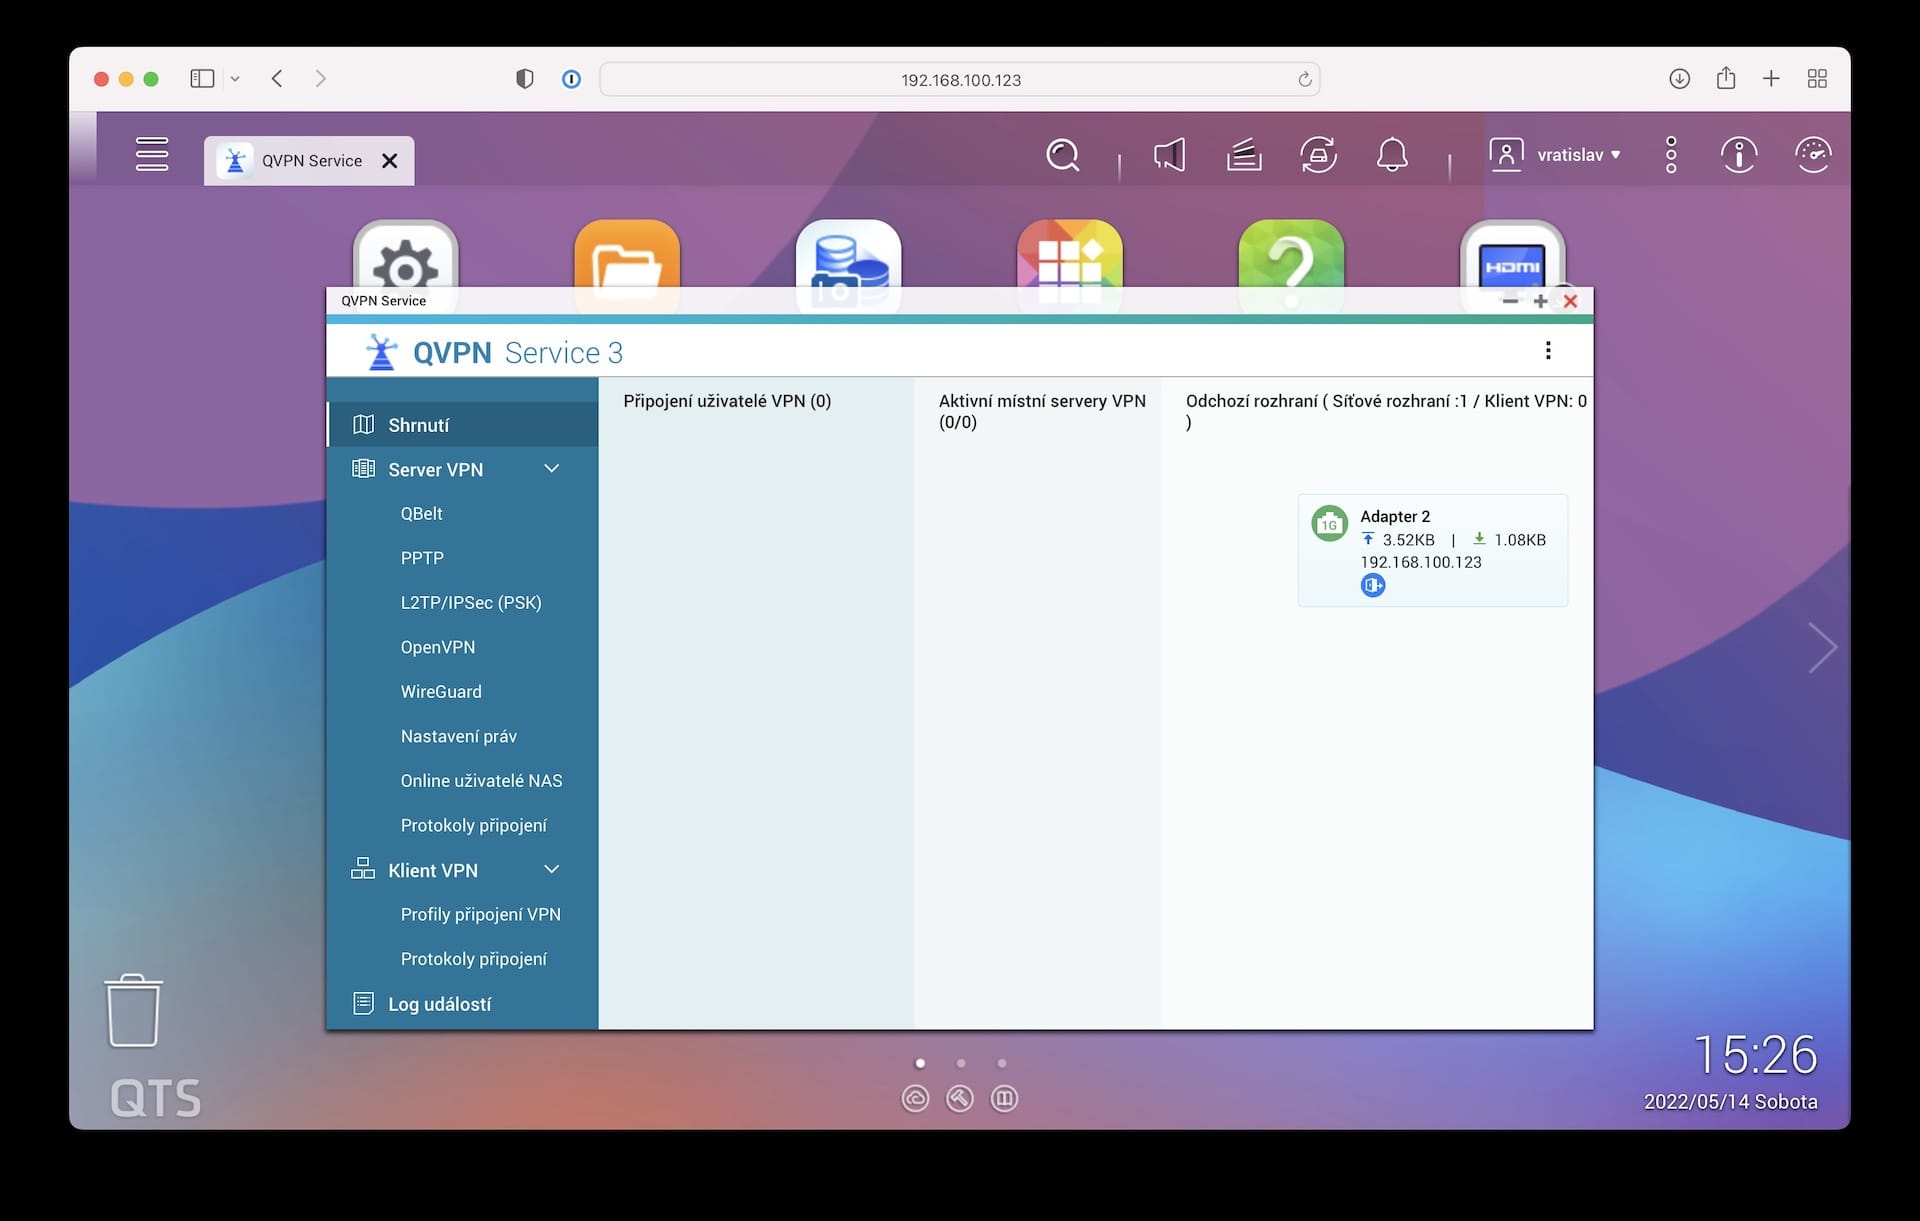Click the QTS search magnifier icon
Viewport: 1920px width, 1221px height.
click(x=1062, y=155)
